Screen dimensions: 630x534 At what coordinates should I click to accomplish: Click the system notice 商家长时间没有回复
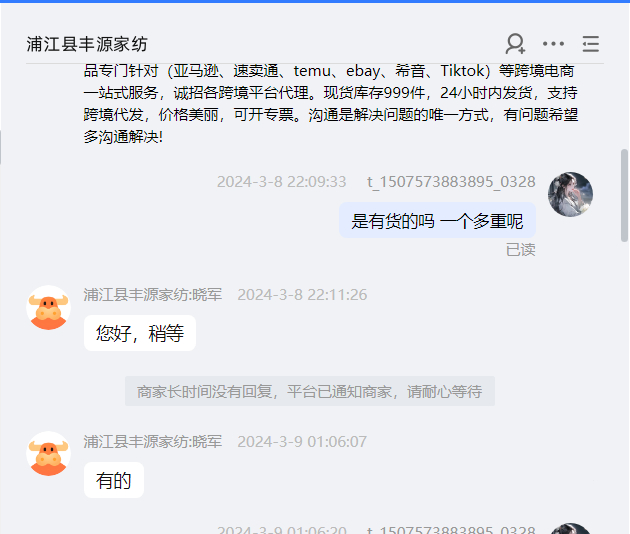click(310, 391)
